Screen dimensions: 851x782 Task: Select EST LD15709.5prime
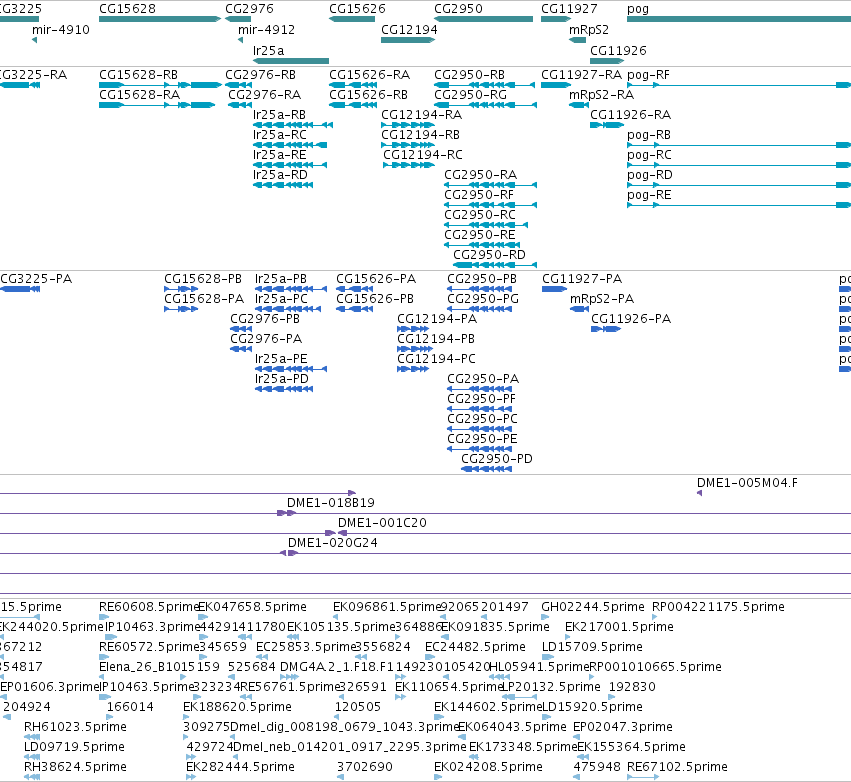(x=592, y=647)
